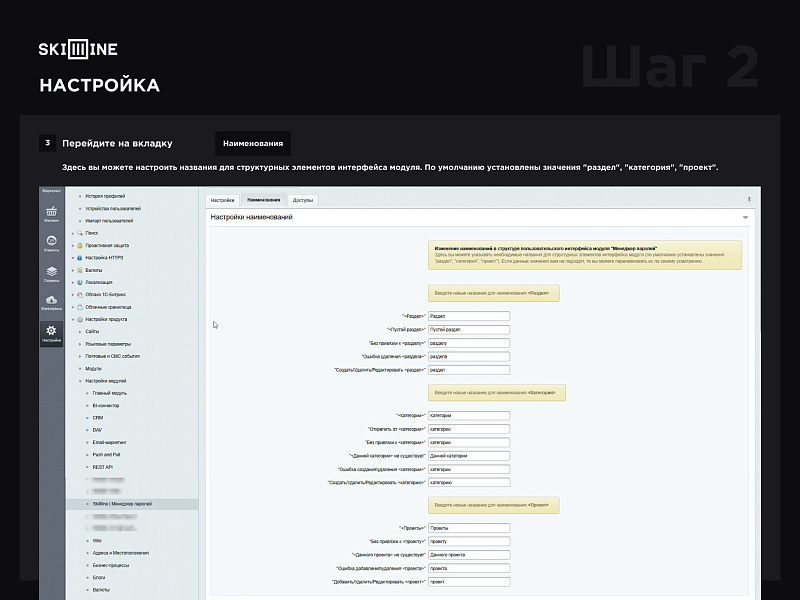Viewport: 800px width, 600px height.
Task: Click the «Пустой раздел» input field
Action: coord(468,329)
